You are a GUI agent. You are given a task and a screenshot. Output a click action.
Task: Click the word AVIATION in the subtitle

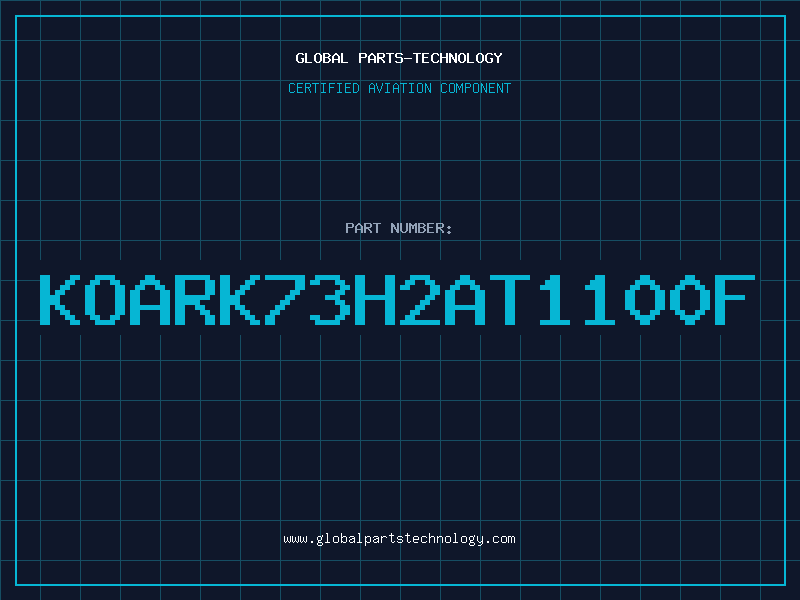pyautogui.click(x=400, y=88)
